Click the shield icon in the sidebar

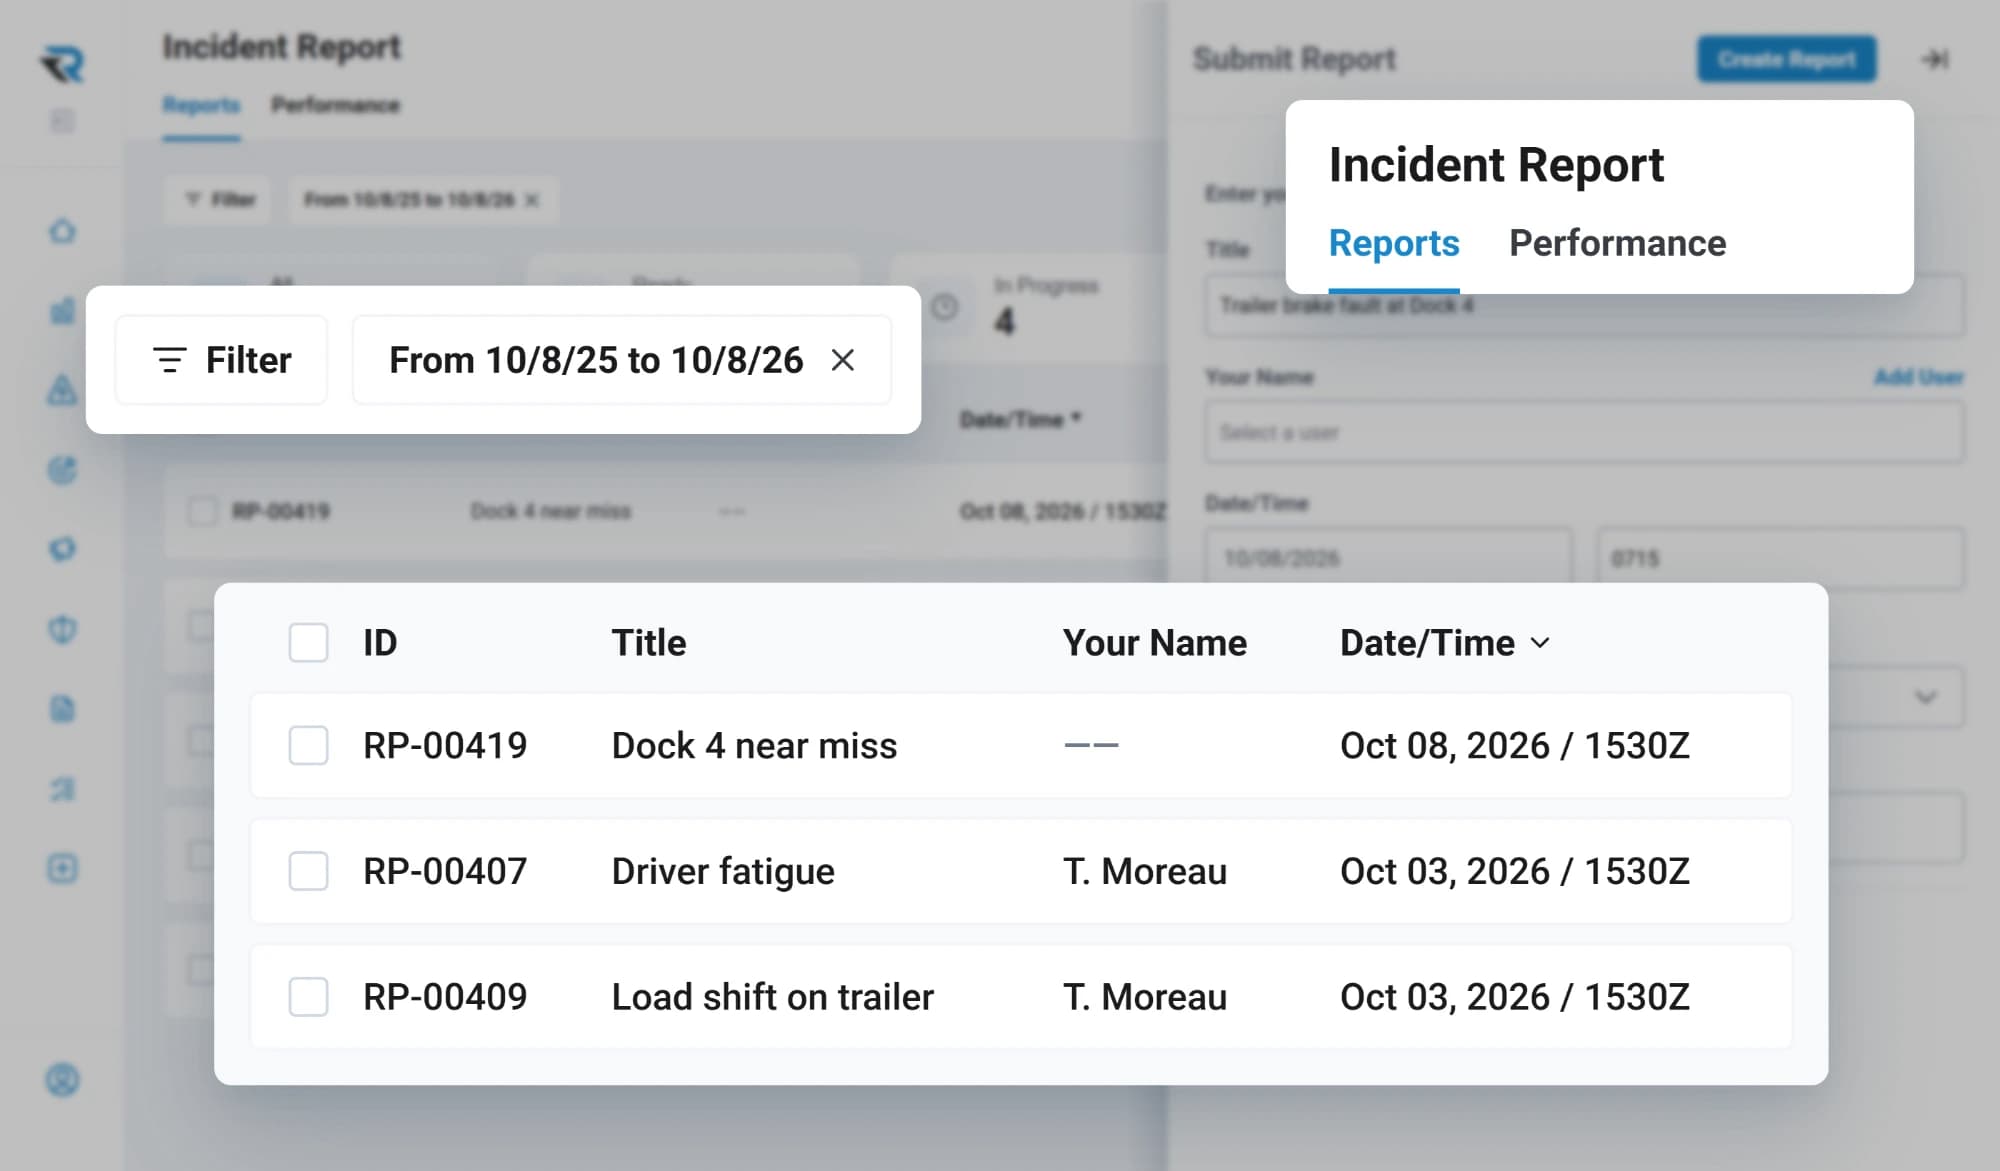pyautogui.click(x=62, y=629)
